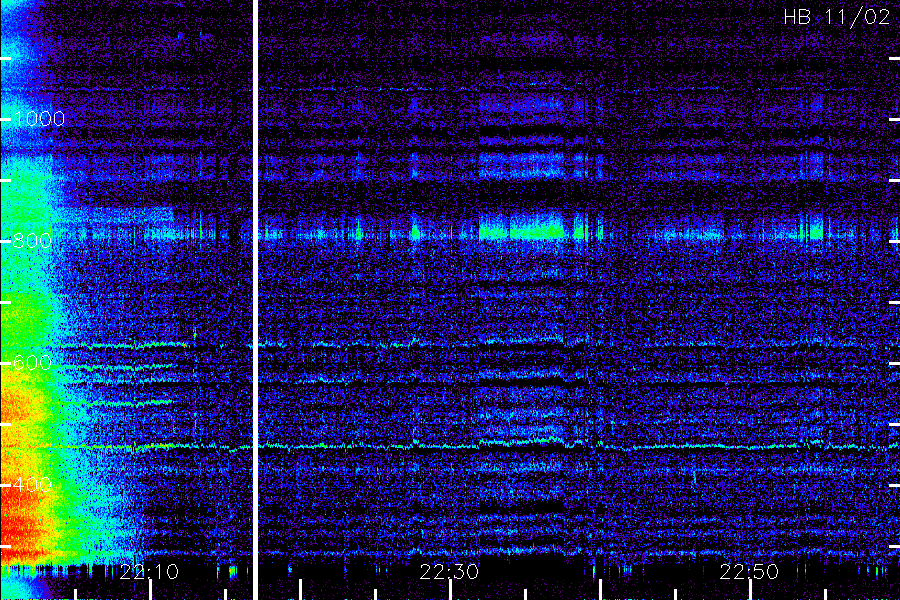Click the 600 frequency axis label

click(x=32, y=362)
